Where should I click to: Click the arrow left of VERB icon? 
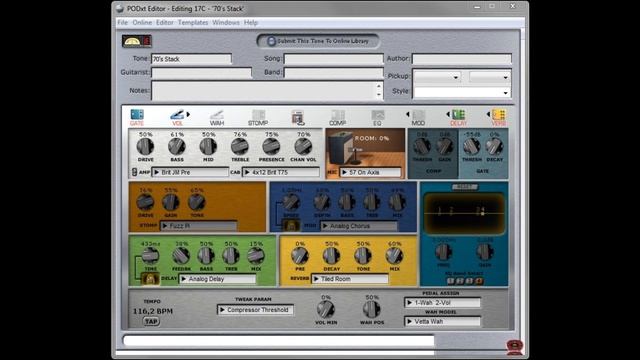(488, 114)
